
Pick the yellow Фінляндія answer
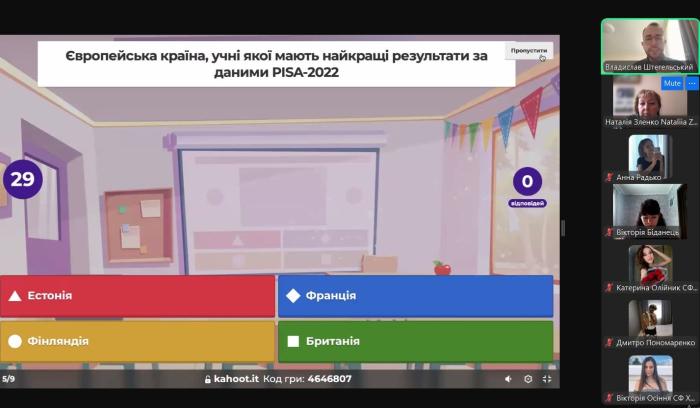point(138,341)
